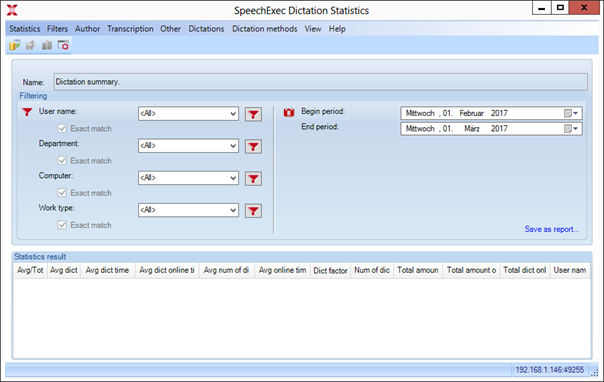The width and height of the screenshot is (604, 382).
Task: Expand the Department dropdown
Action: point(233,146)
